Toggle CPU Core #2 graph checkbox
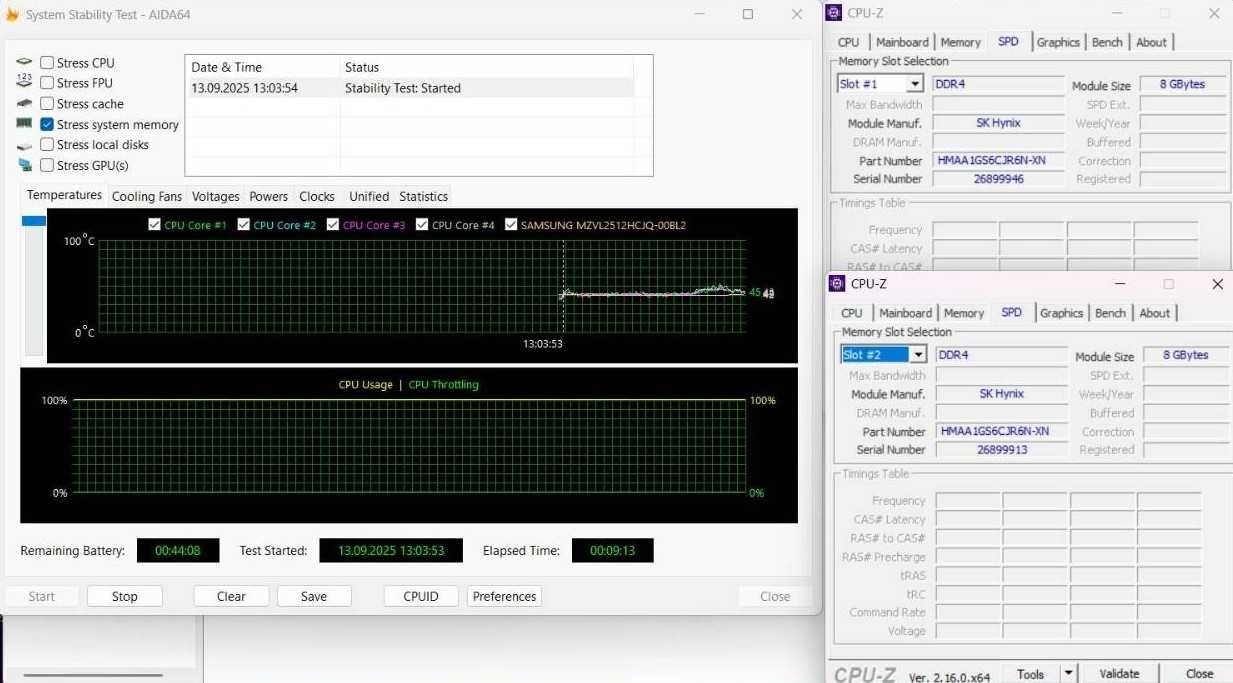1233x683 pixels. (x=243, y=225)
